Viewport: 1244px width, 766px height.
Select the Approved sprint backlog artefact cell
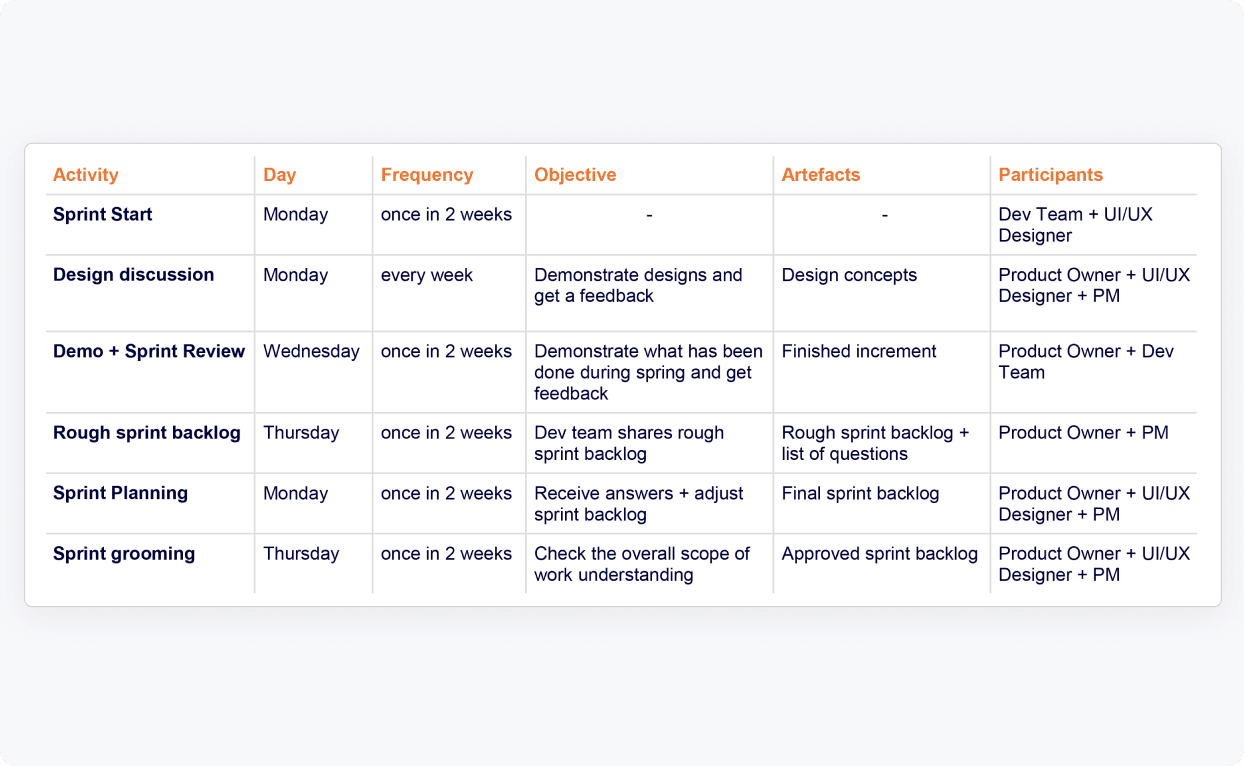[880, 554]
